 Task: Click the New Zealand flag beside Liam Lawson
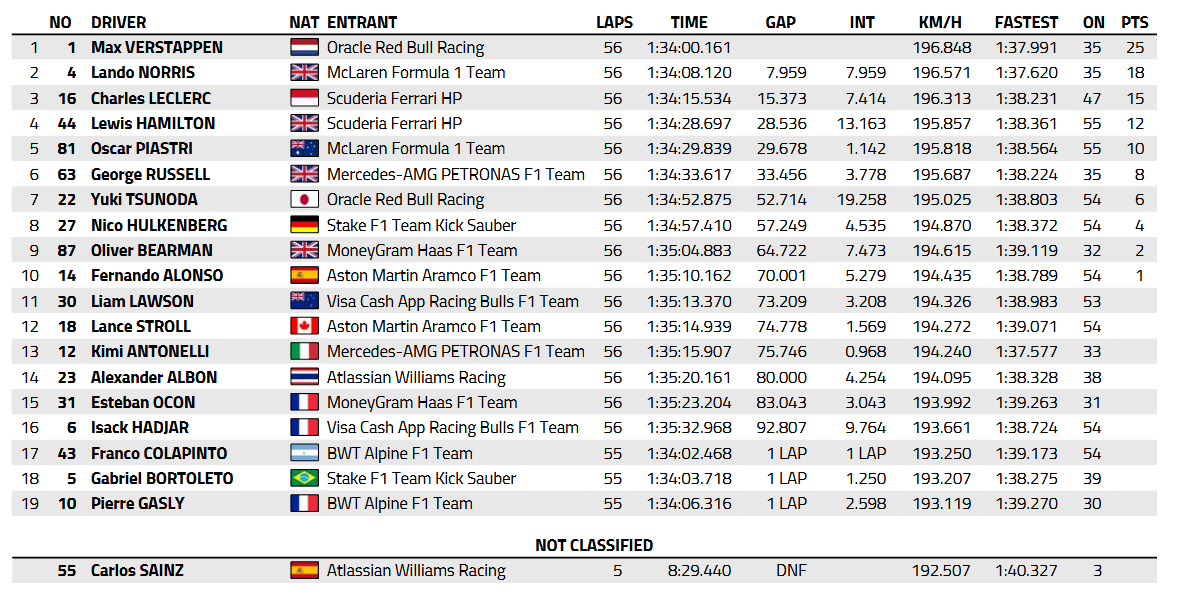pyautogui.click(x=304, y=301)
